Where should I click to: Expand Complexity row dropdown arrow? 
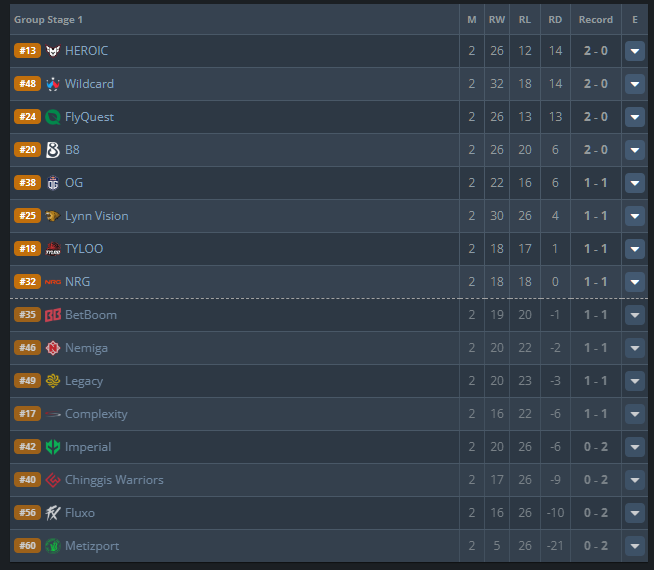tap(635, 414)
